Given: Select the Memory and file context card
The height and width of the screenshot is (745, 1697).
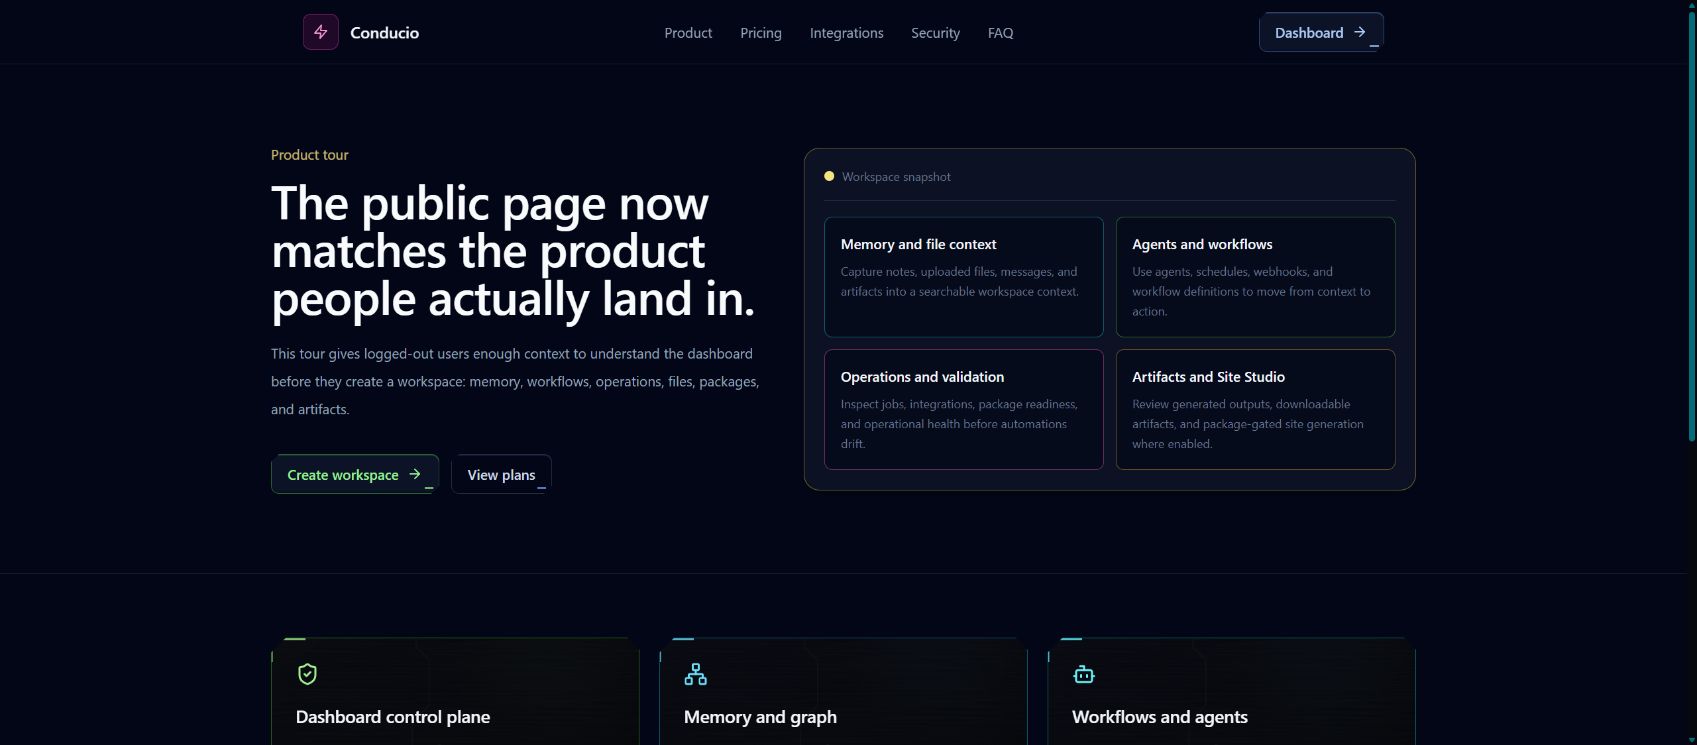Looking at the screenshot, I should (963, 277).
